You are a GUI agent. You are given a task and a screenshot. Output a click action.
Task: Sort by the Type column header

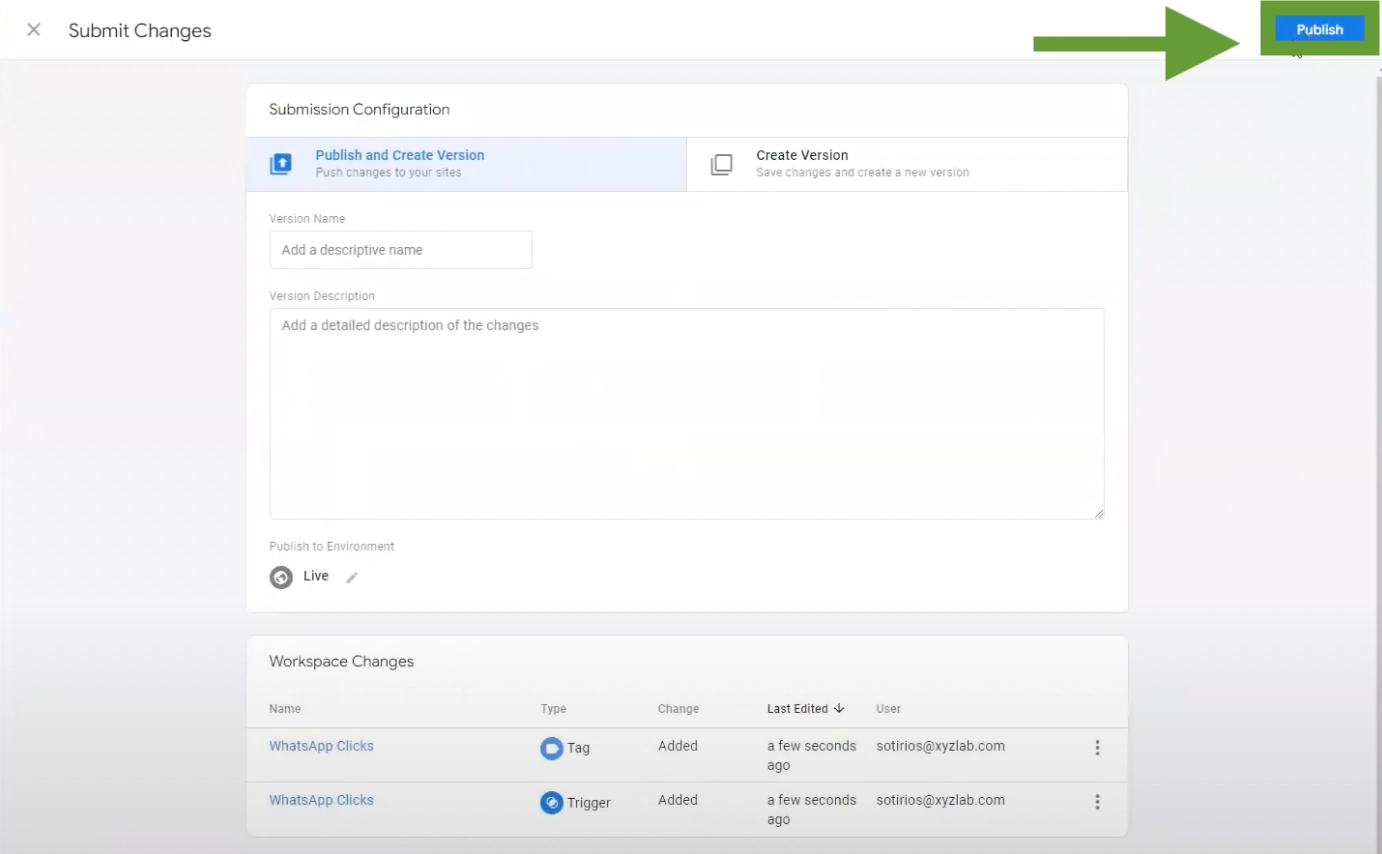pyautogui.click(x=553, y=709)
